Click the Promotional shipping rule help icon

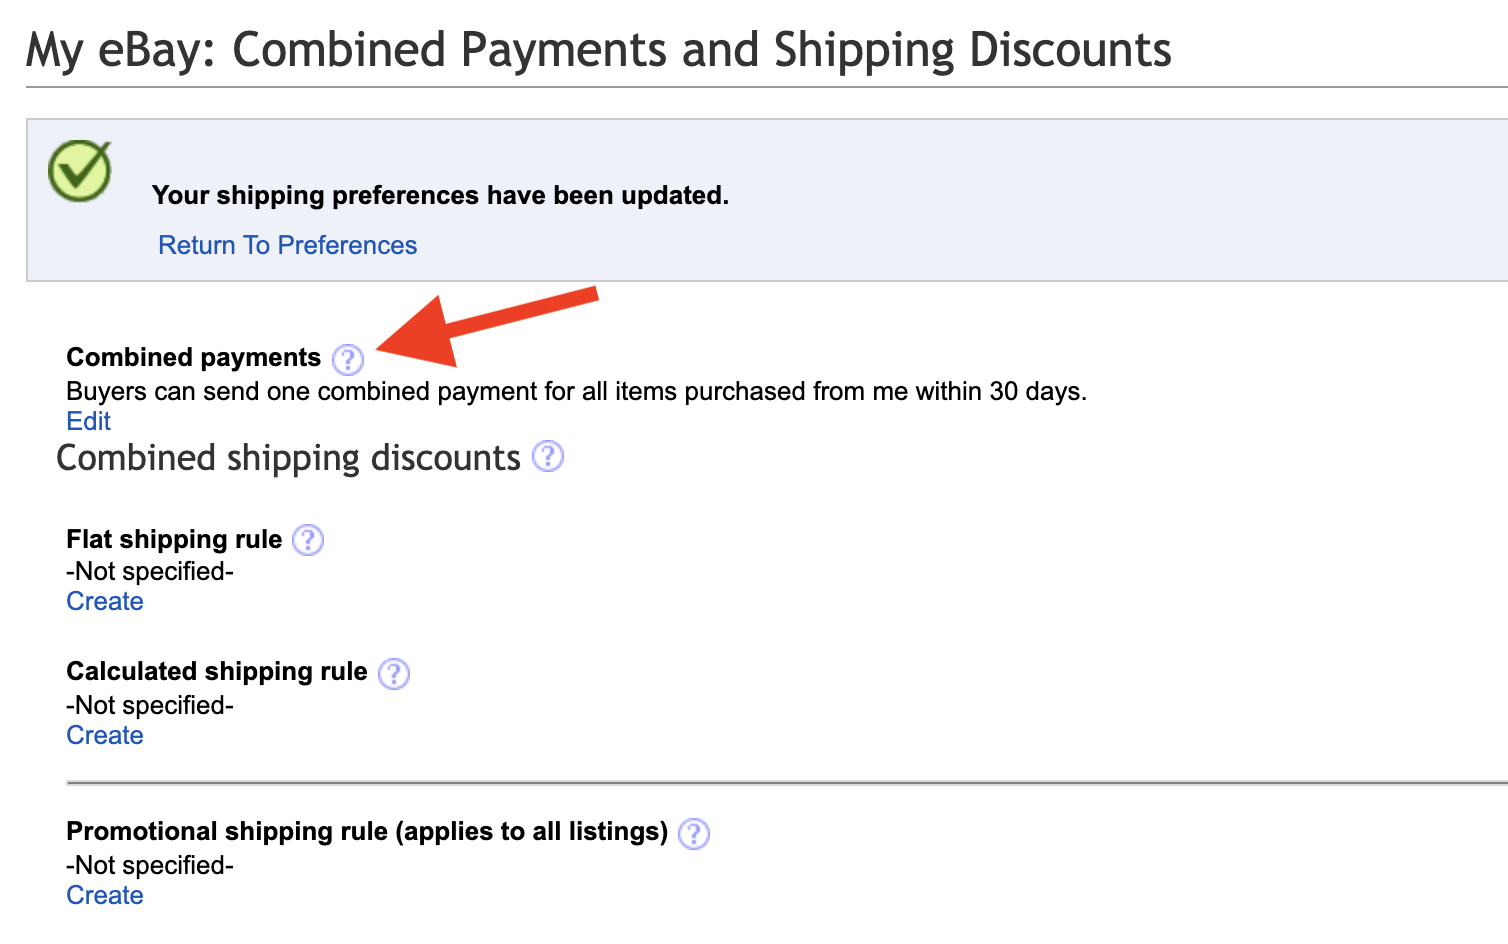point(693,833)
